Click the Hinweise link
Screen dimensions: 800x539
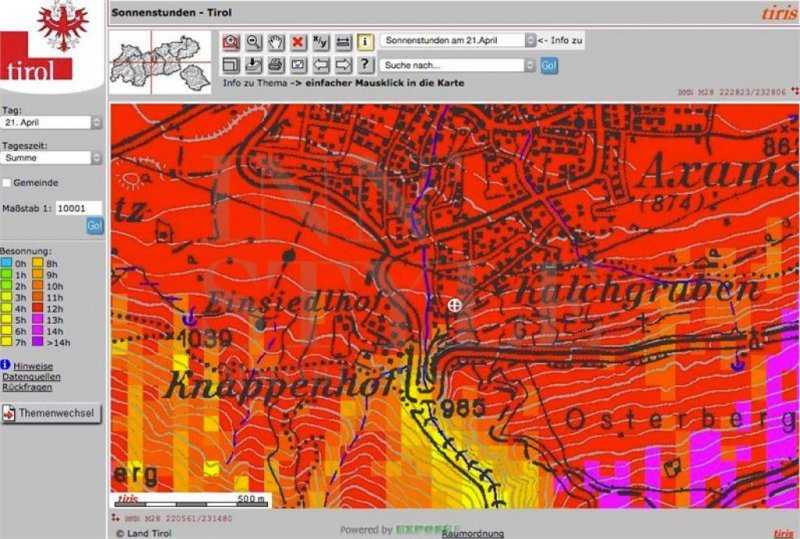point(35,366)
